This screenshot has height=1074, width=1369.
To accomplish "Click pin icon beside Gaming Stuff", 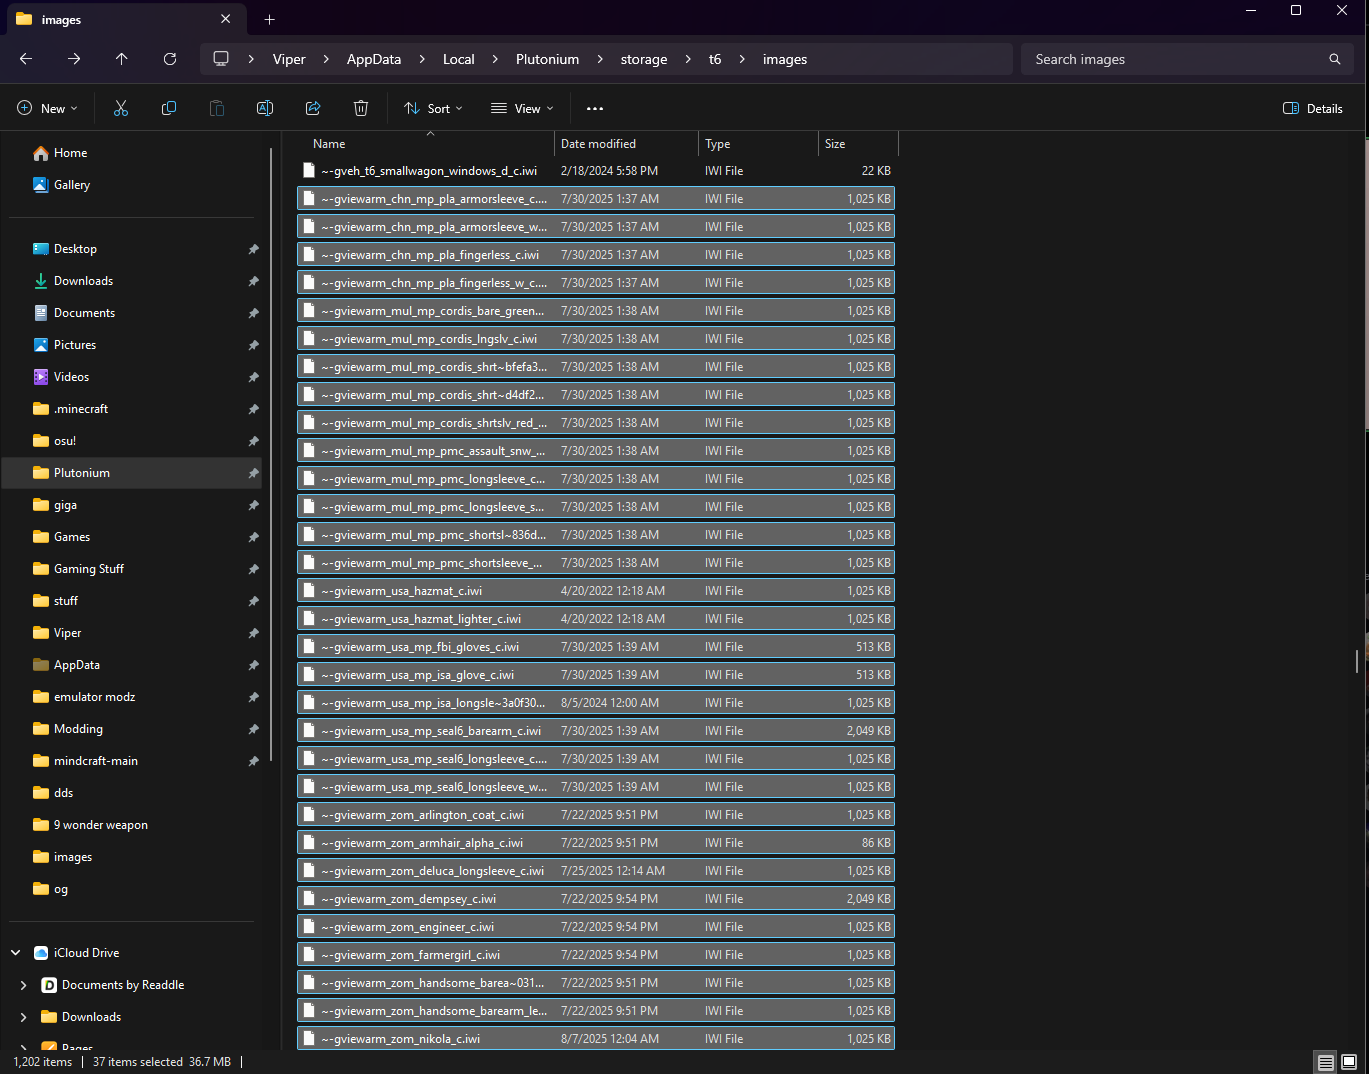I will pyautogui.click(x=253, y=569).
